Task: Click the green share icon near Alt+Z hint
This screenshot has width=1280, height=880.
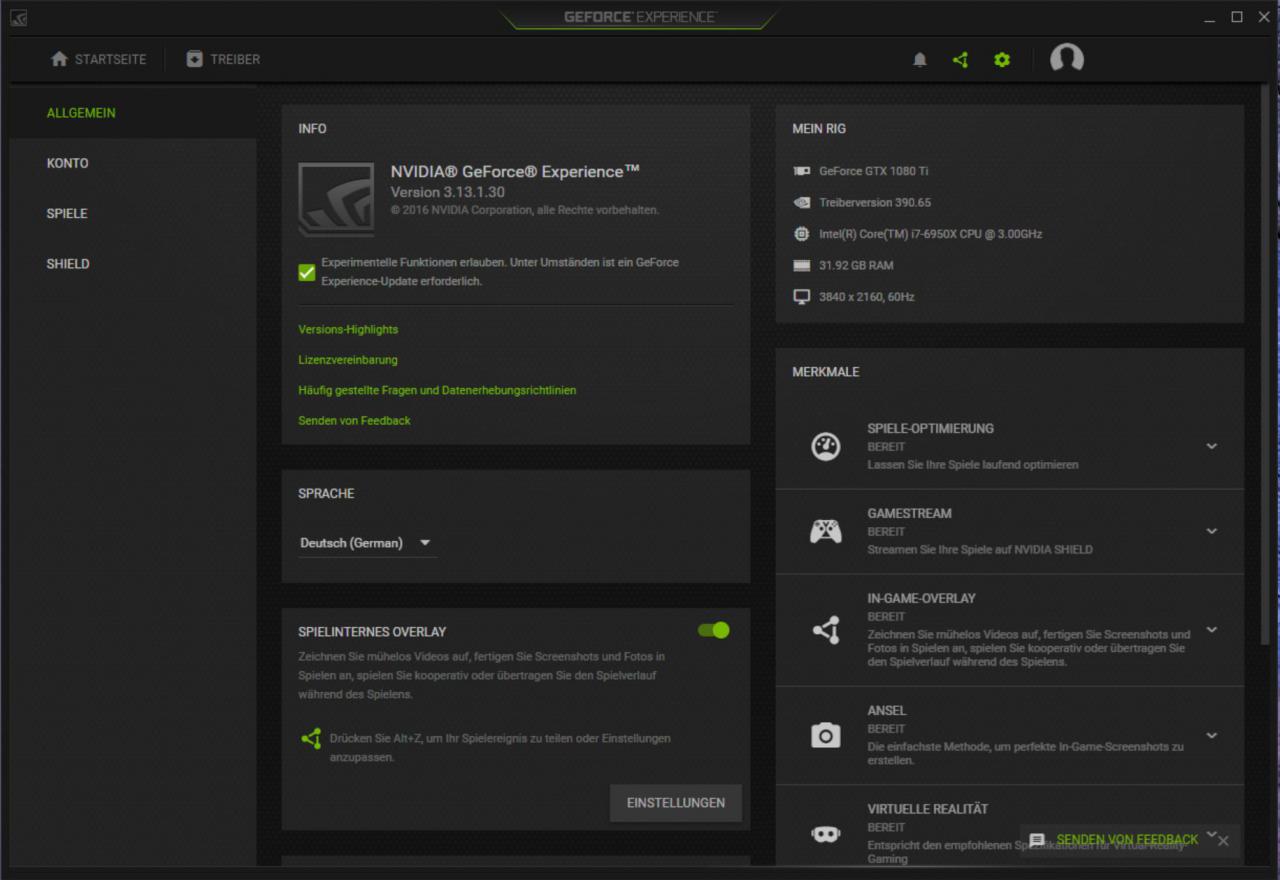Action: 311,739
